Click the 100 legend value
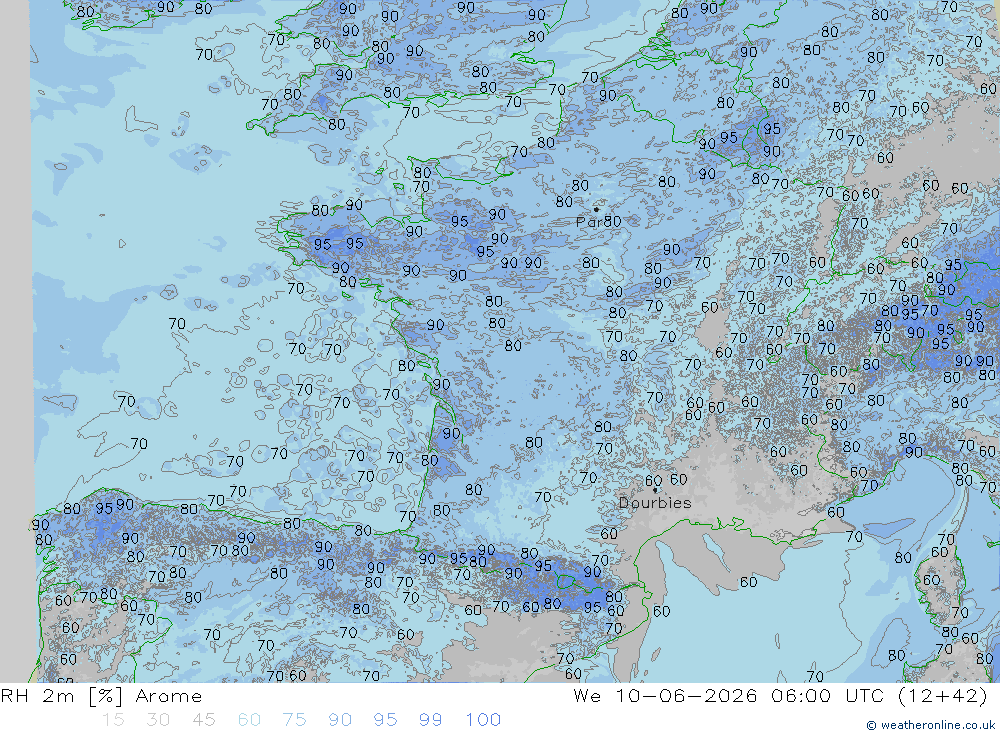The height and width of the screenshot is (733, 1000). tap(483, 720)
